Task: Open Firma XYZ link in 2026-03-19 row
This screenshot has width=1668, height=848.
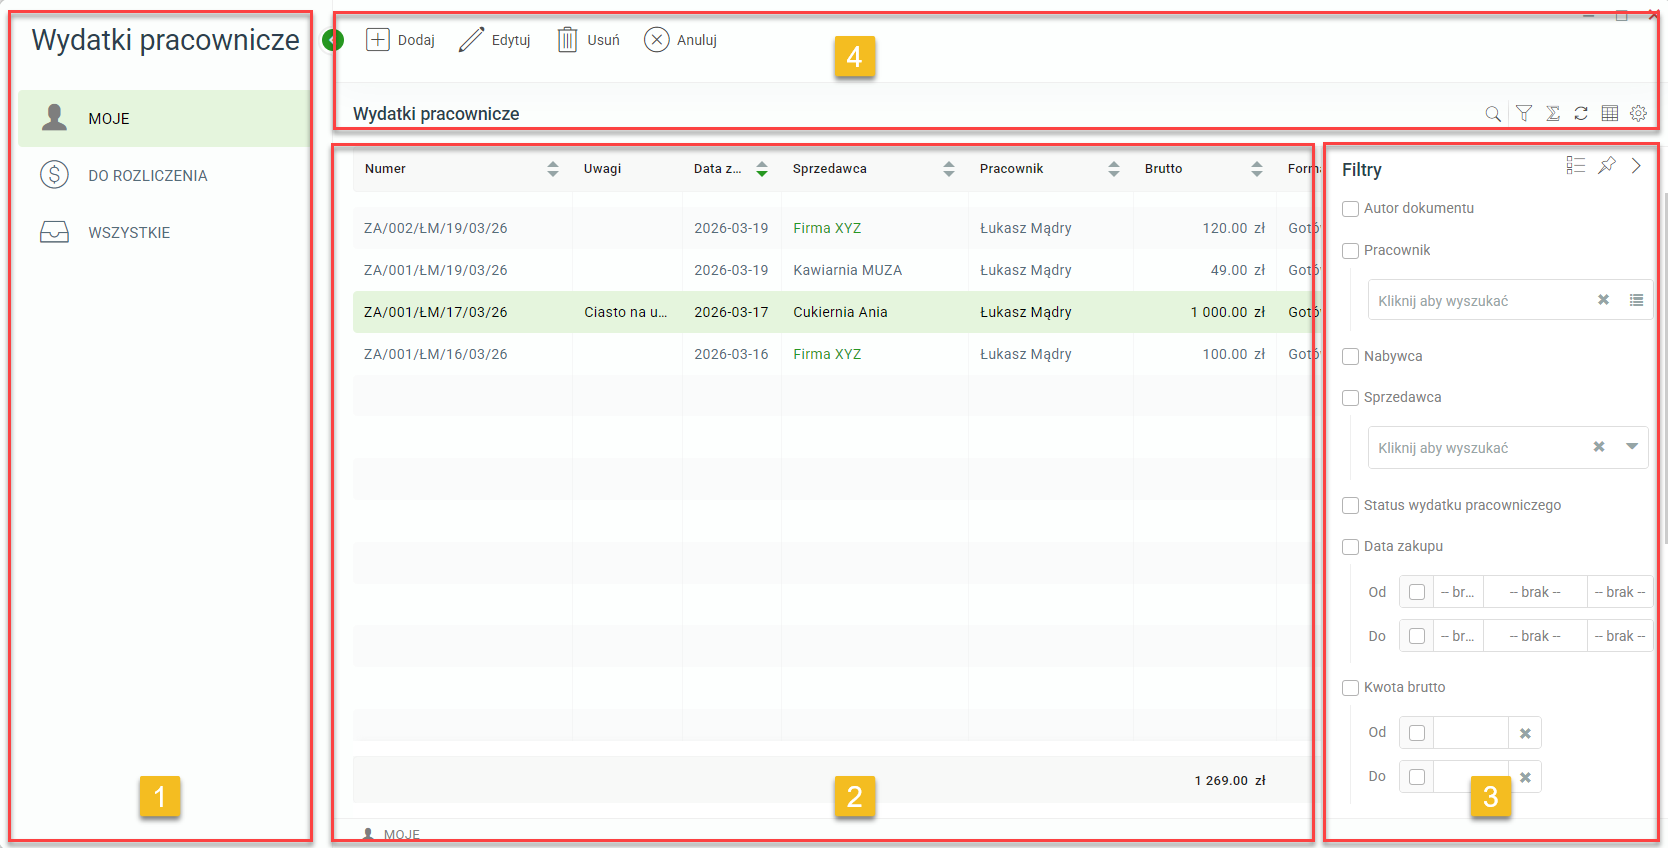Action: tap(827, 228)
